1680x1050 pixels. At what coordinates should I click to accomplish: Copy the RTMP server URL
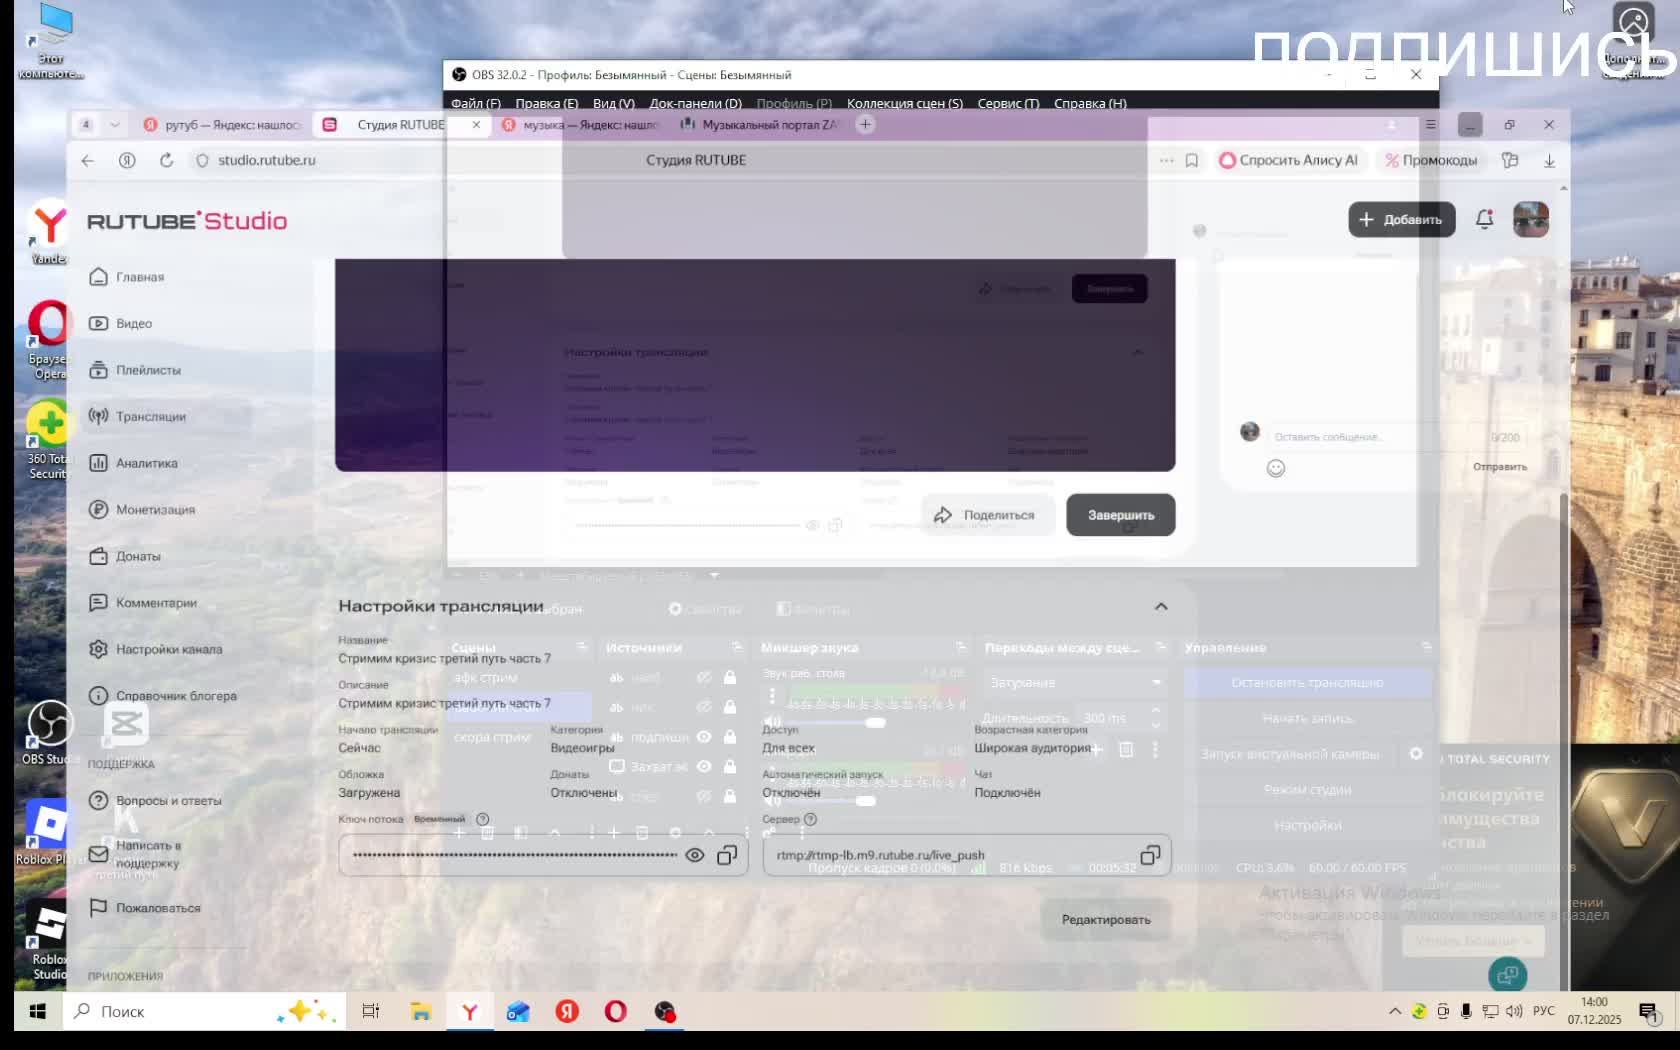click(1150, 855)
